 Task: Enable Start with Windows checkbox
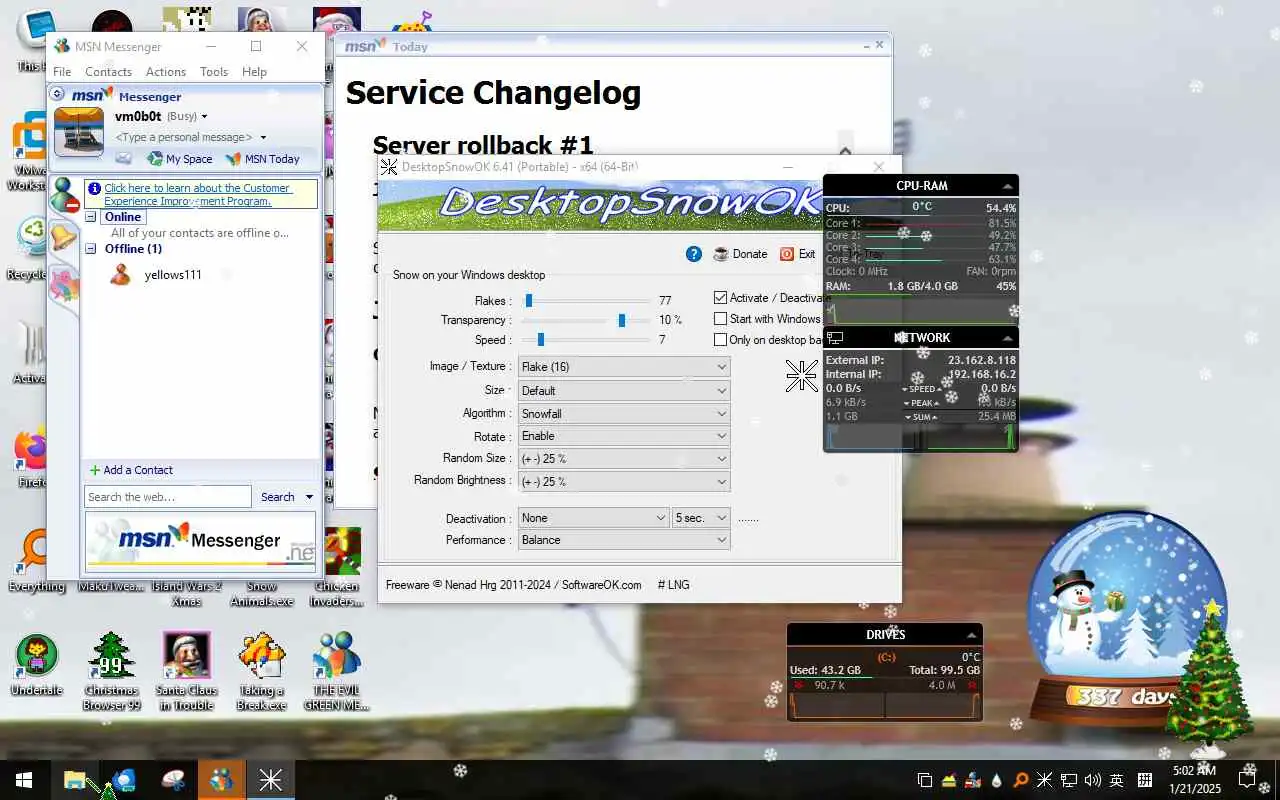pos(720,319)
